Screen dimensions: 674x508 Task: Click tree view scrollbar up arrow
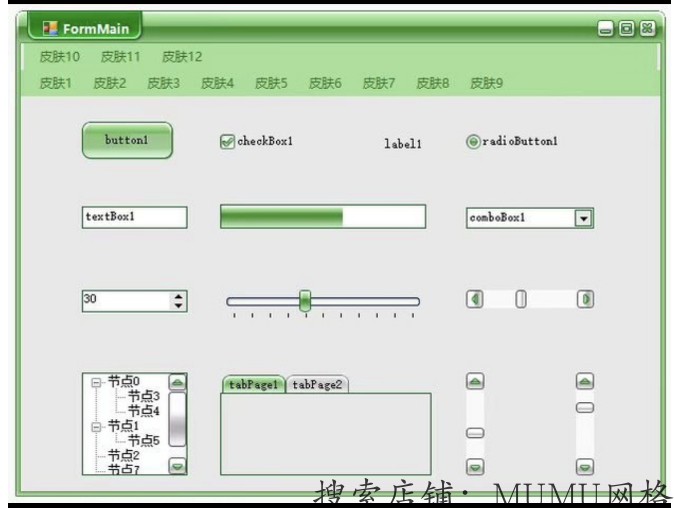pos(178,382)
